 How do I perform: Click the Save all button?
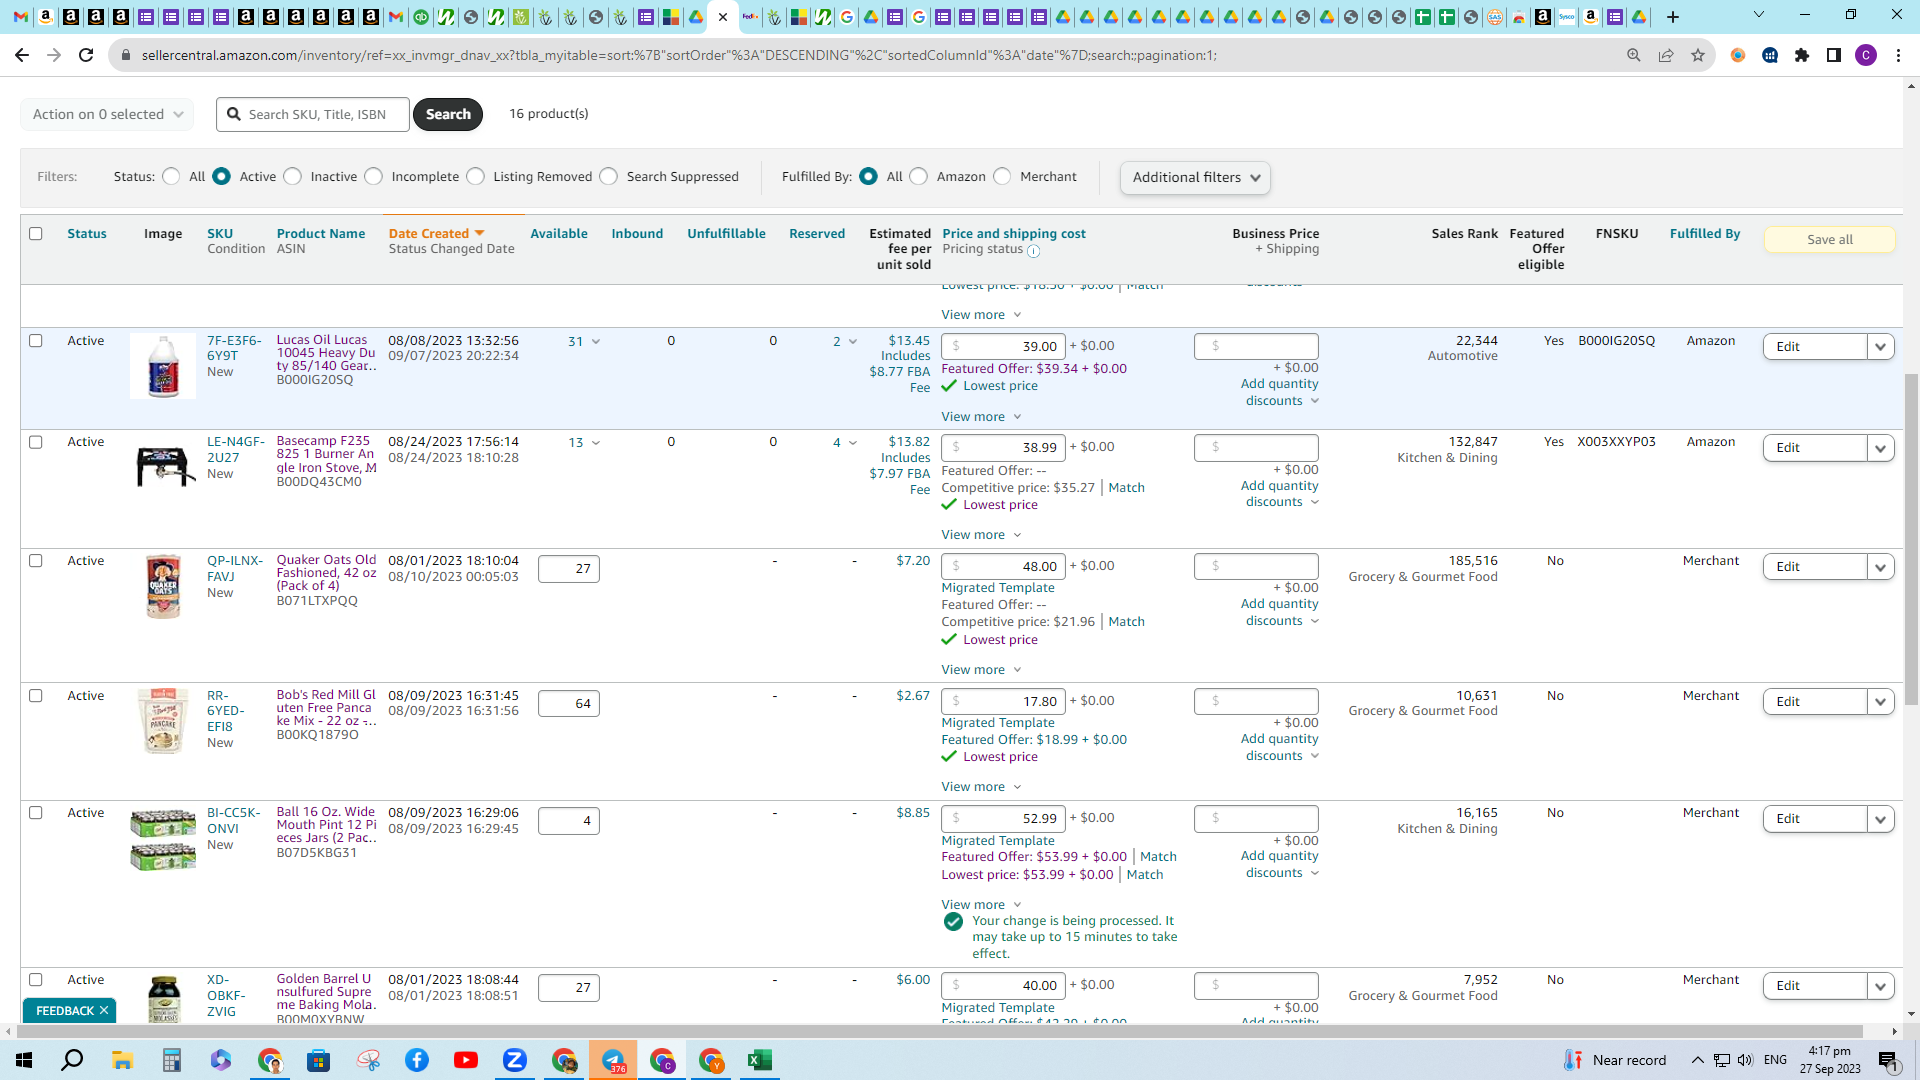click(x=1830, y=240)
